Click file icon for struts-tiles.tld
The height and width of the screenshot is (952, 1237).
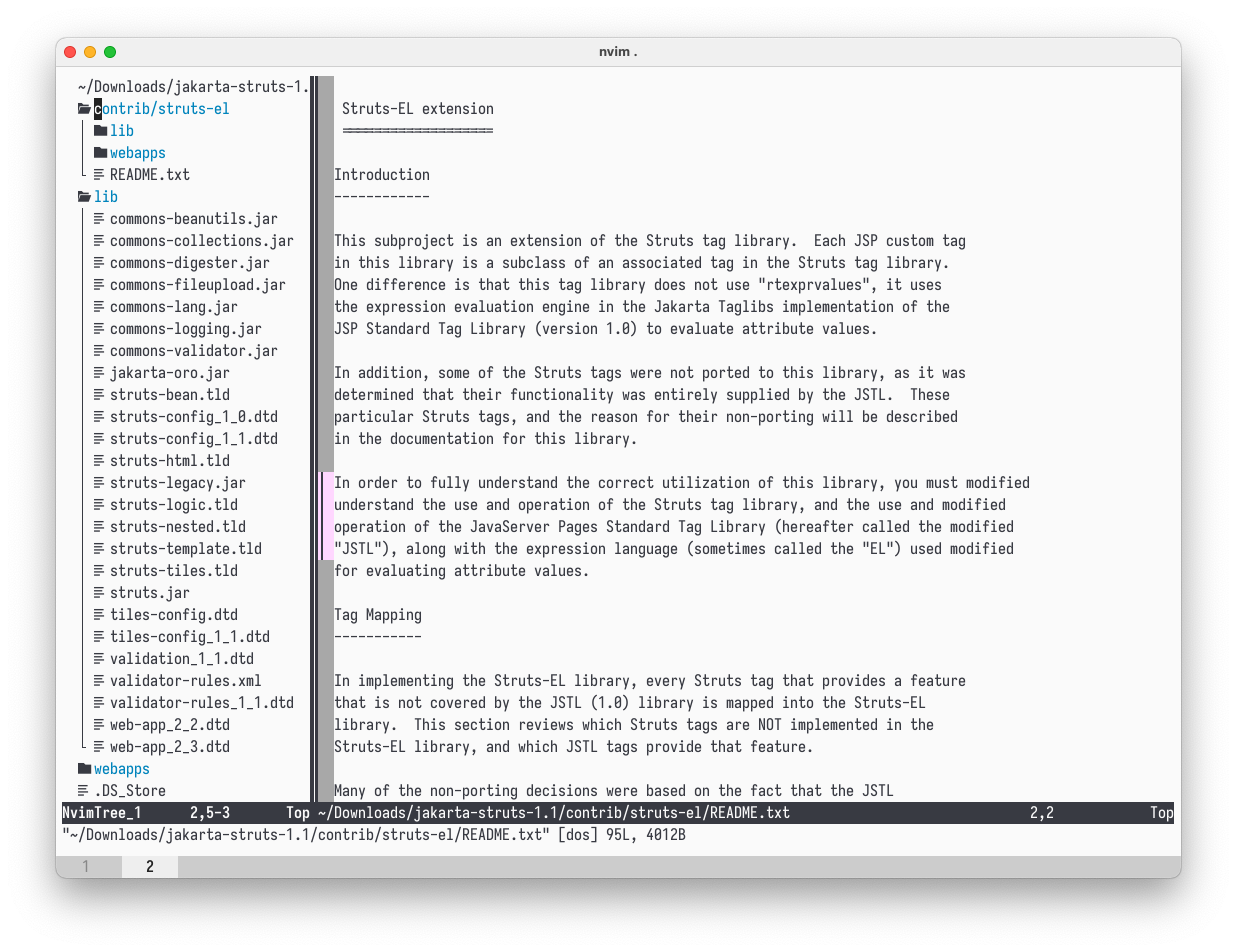pos(99,571)
